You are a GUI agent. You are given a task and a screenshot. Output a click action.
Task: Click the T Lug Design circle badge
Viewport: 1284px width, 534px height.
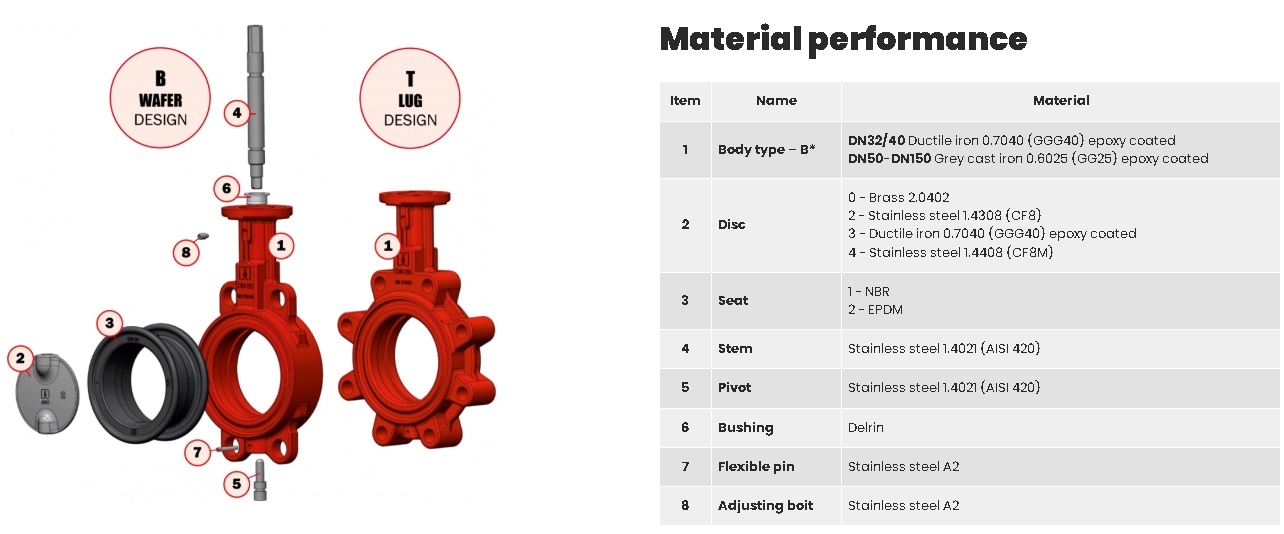[x=410, y=100]
